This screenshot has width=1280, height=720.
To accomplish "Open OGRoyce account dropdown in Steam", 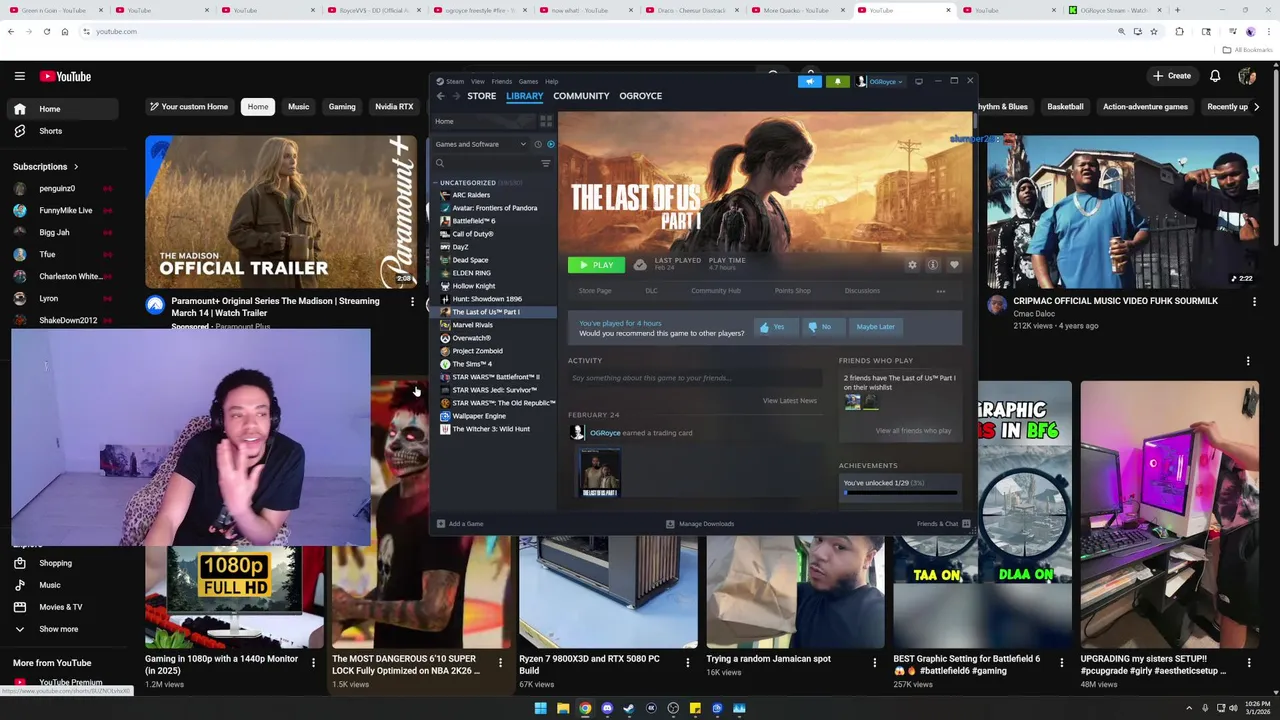I will (x=880, y=81).
